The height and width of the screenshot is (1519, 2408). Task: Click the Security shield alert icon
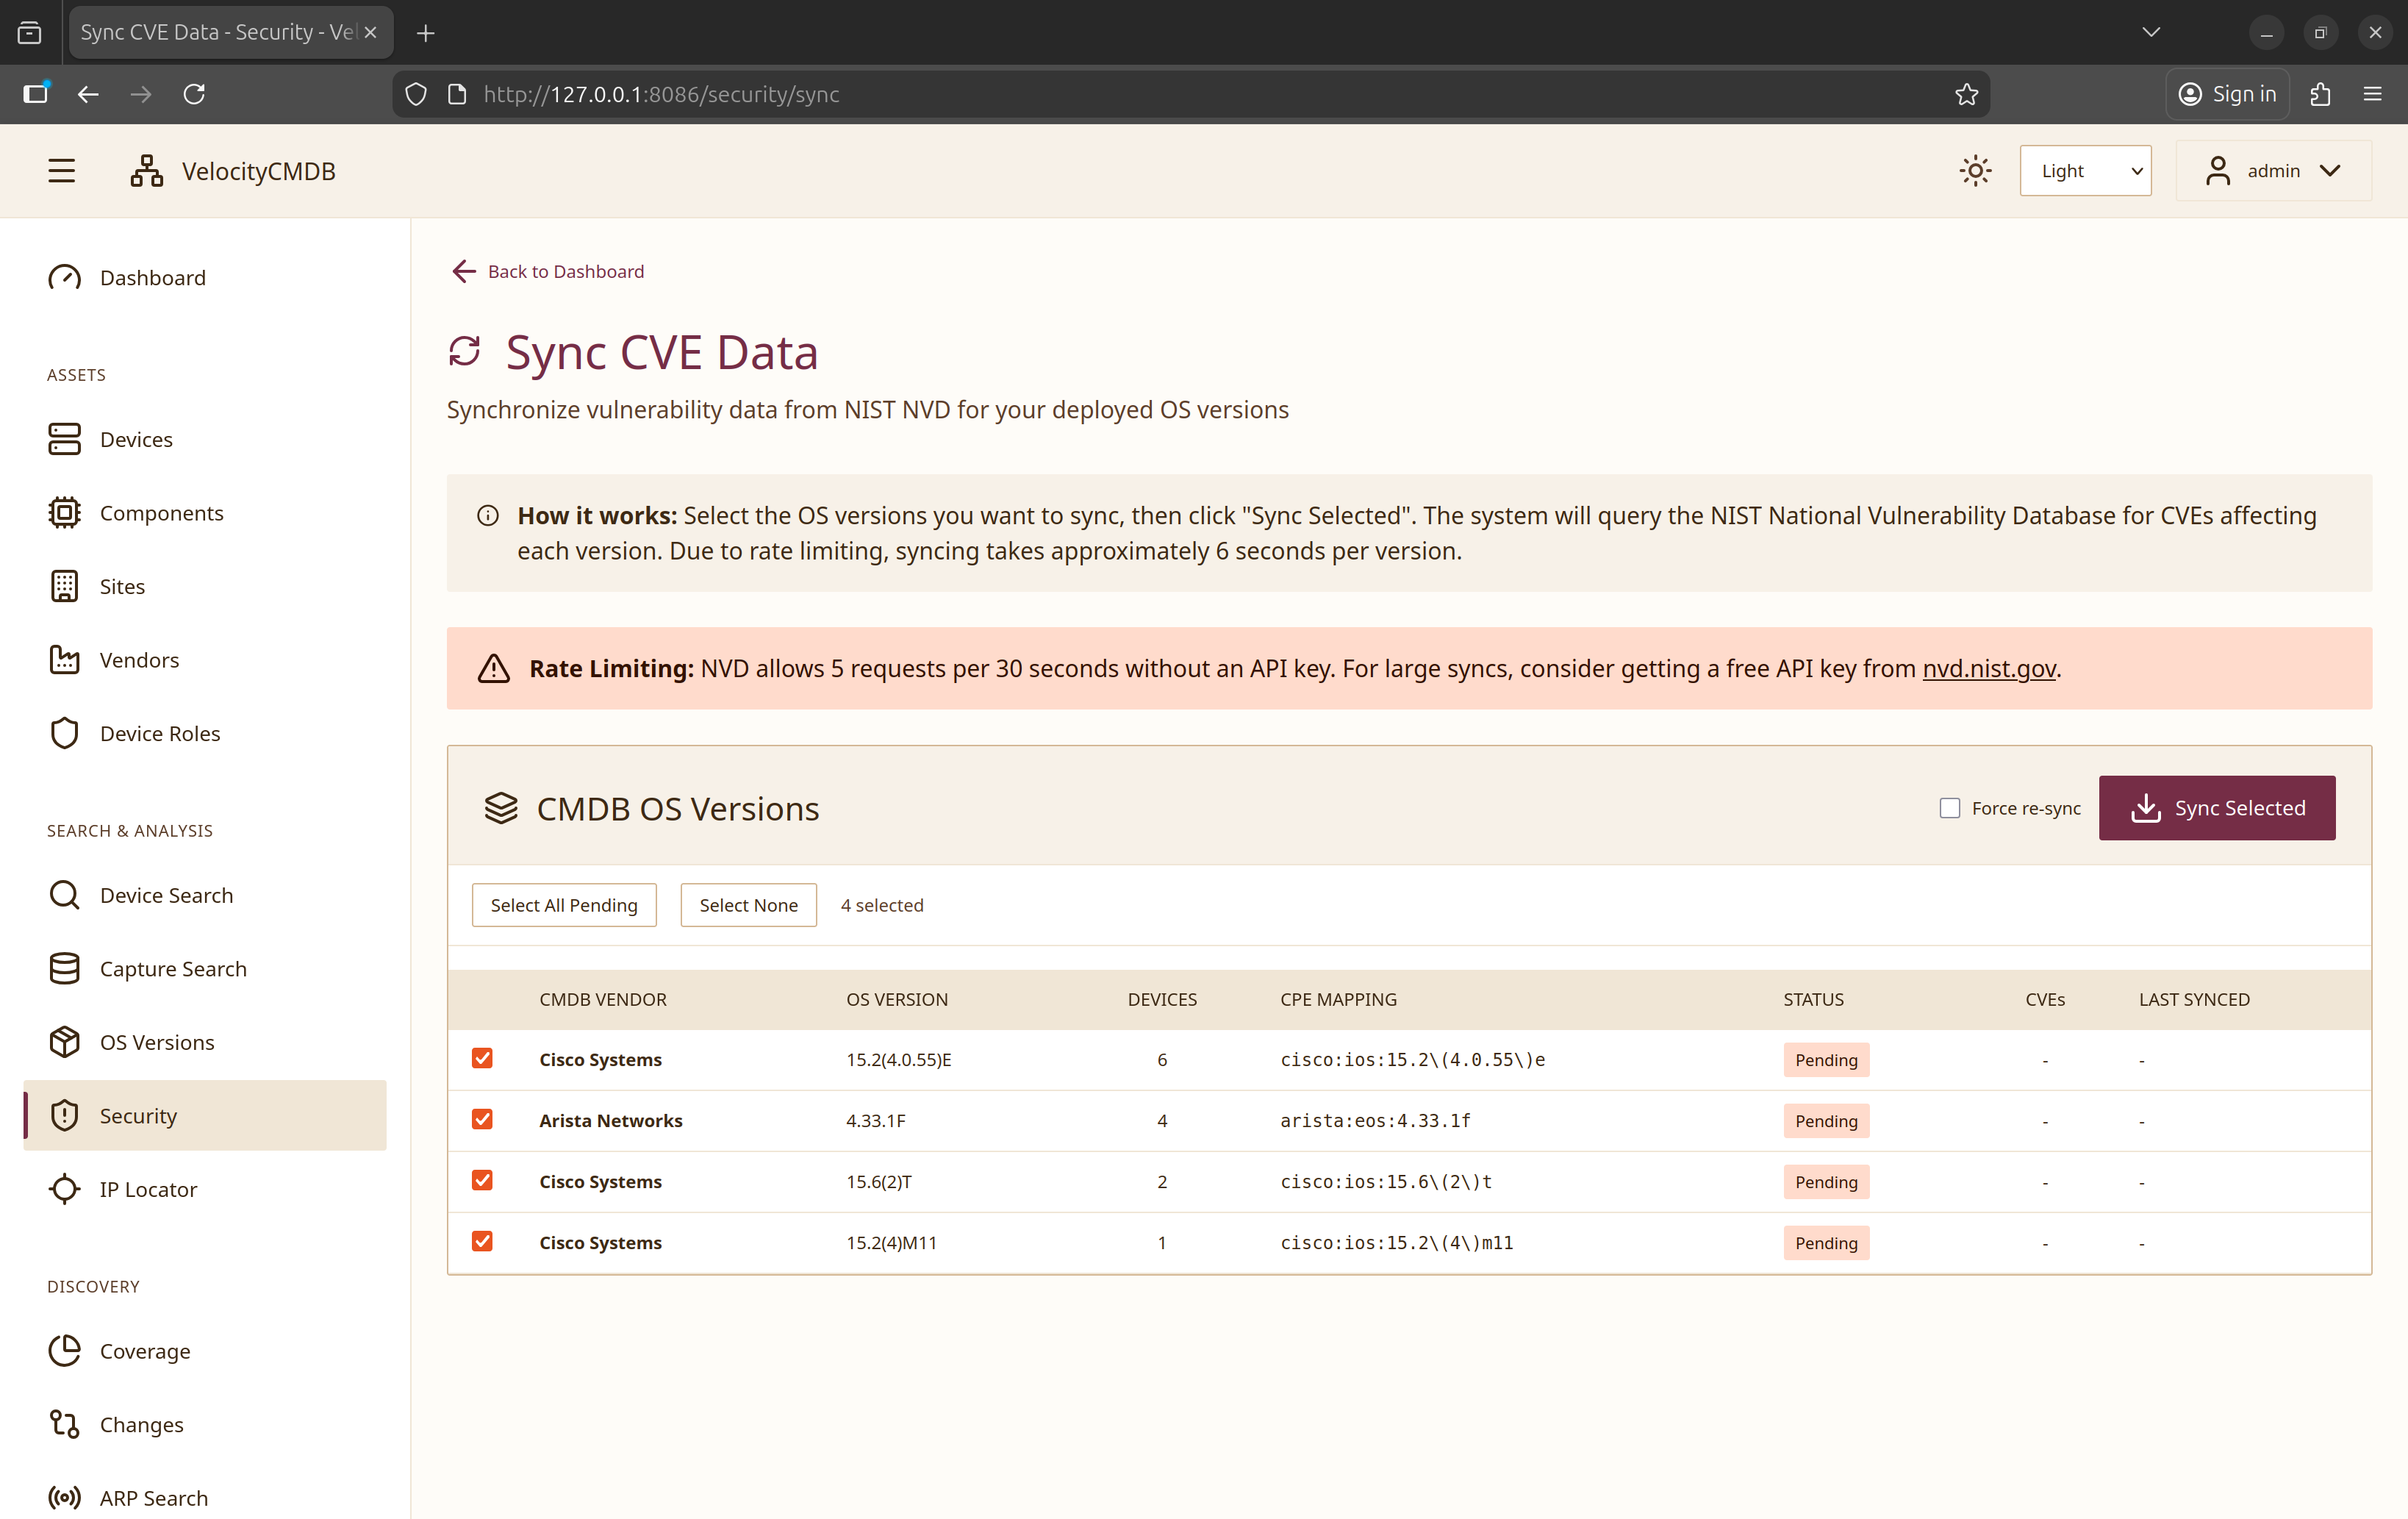point(65,1116)
